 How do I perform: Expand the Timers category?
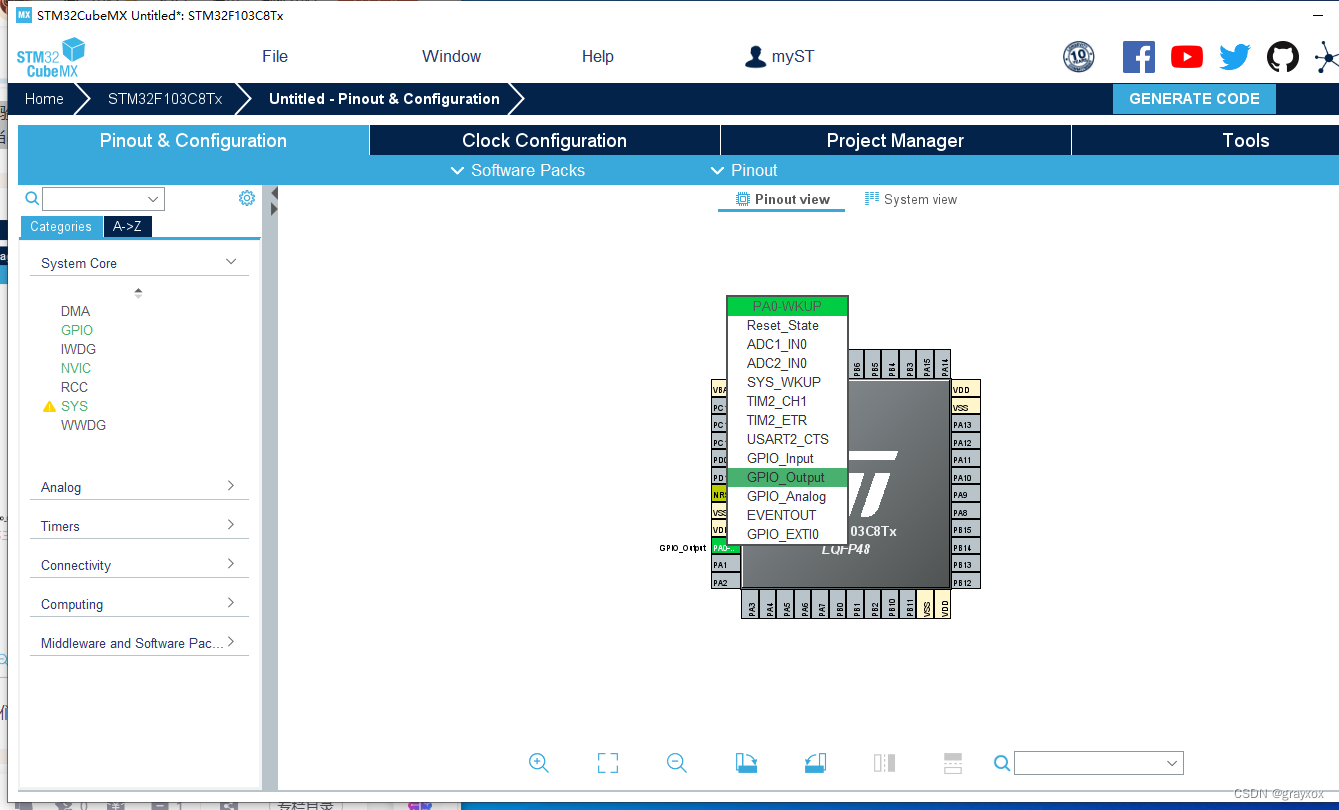click(231, 525)
